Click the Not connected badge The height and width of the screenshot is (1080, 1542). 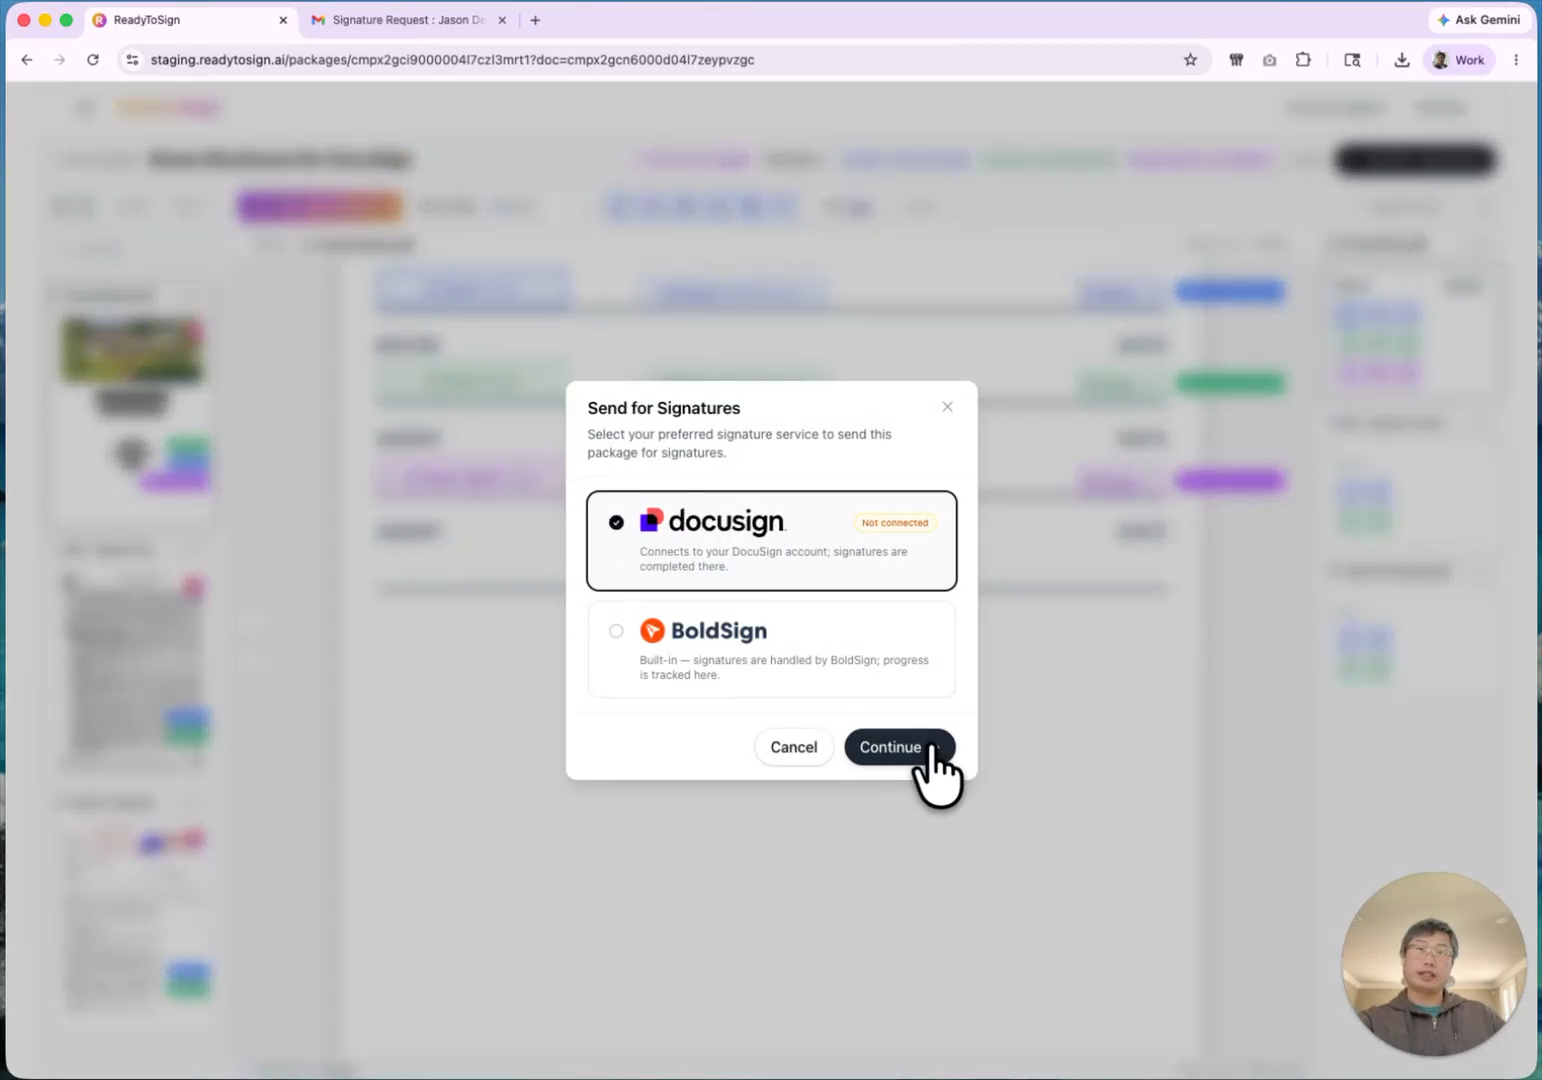click(x=895, y=522)
